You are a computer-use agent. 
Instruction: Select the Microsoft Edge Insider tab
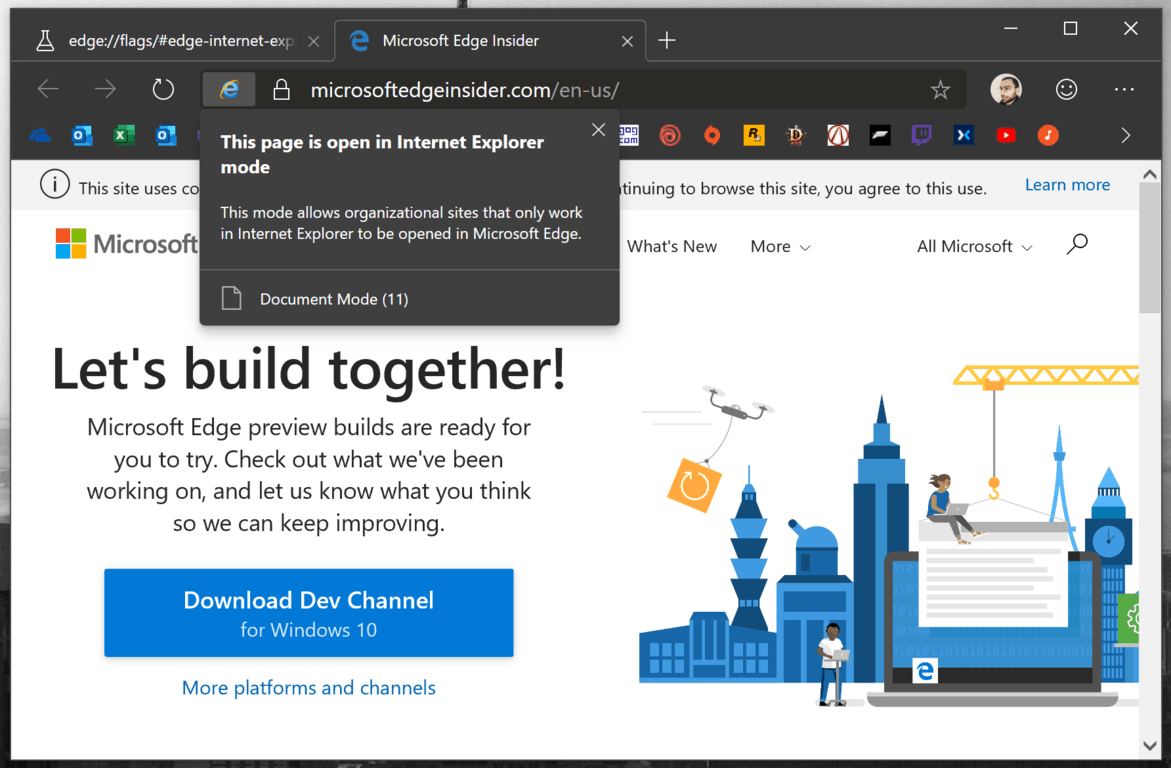coord(490,40)
